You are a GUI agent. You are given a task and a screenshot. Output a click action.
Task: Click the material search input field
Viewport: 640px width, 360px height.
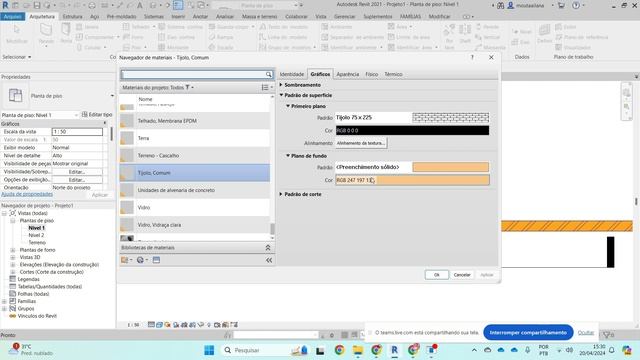point(193,74)
